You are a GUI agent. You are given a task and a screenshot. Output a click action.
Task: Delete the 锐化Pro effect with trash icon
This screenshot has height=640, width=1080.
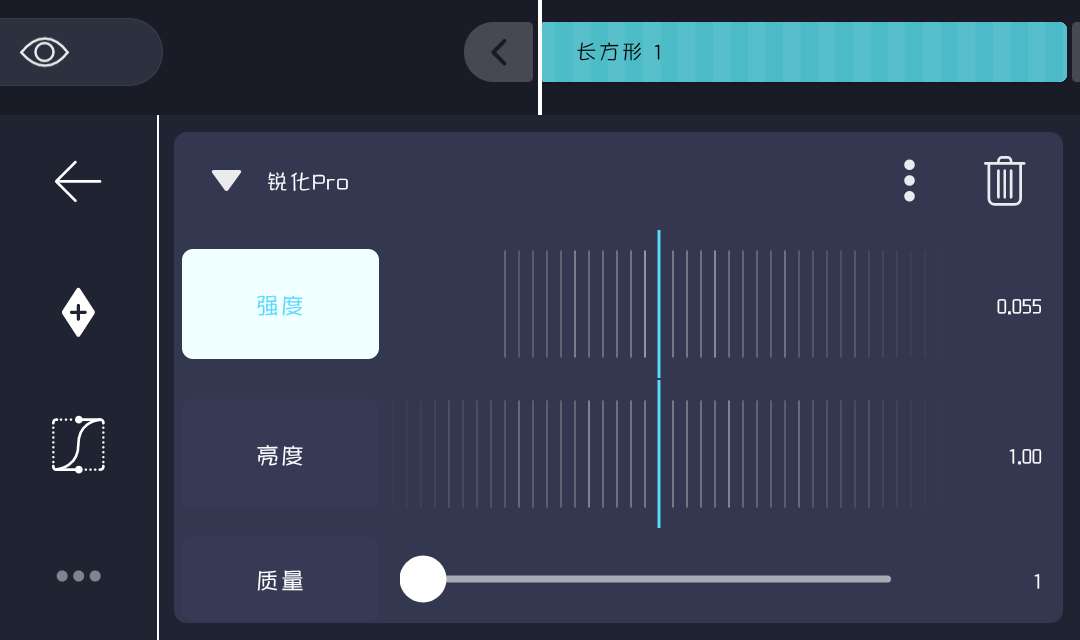coord(1004,181)
